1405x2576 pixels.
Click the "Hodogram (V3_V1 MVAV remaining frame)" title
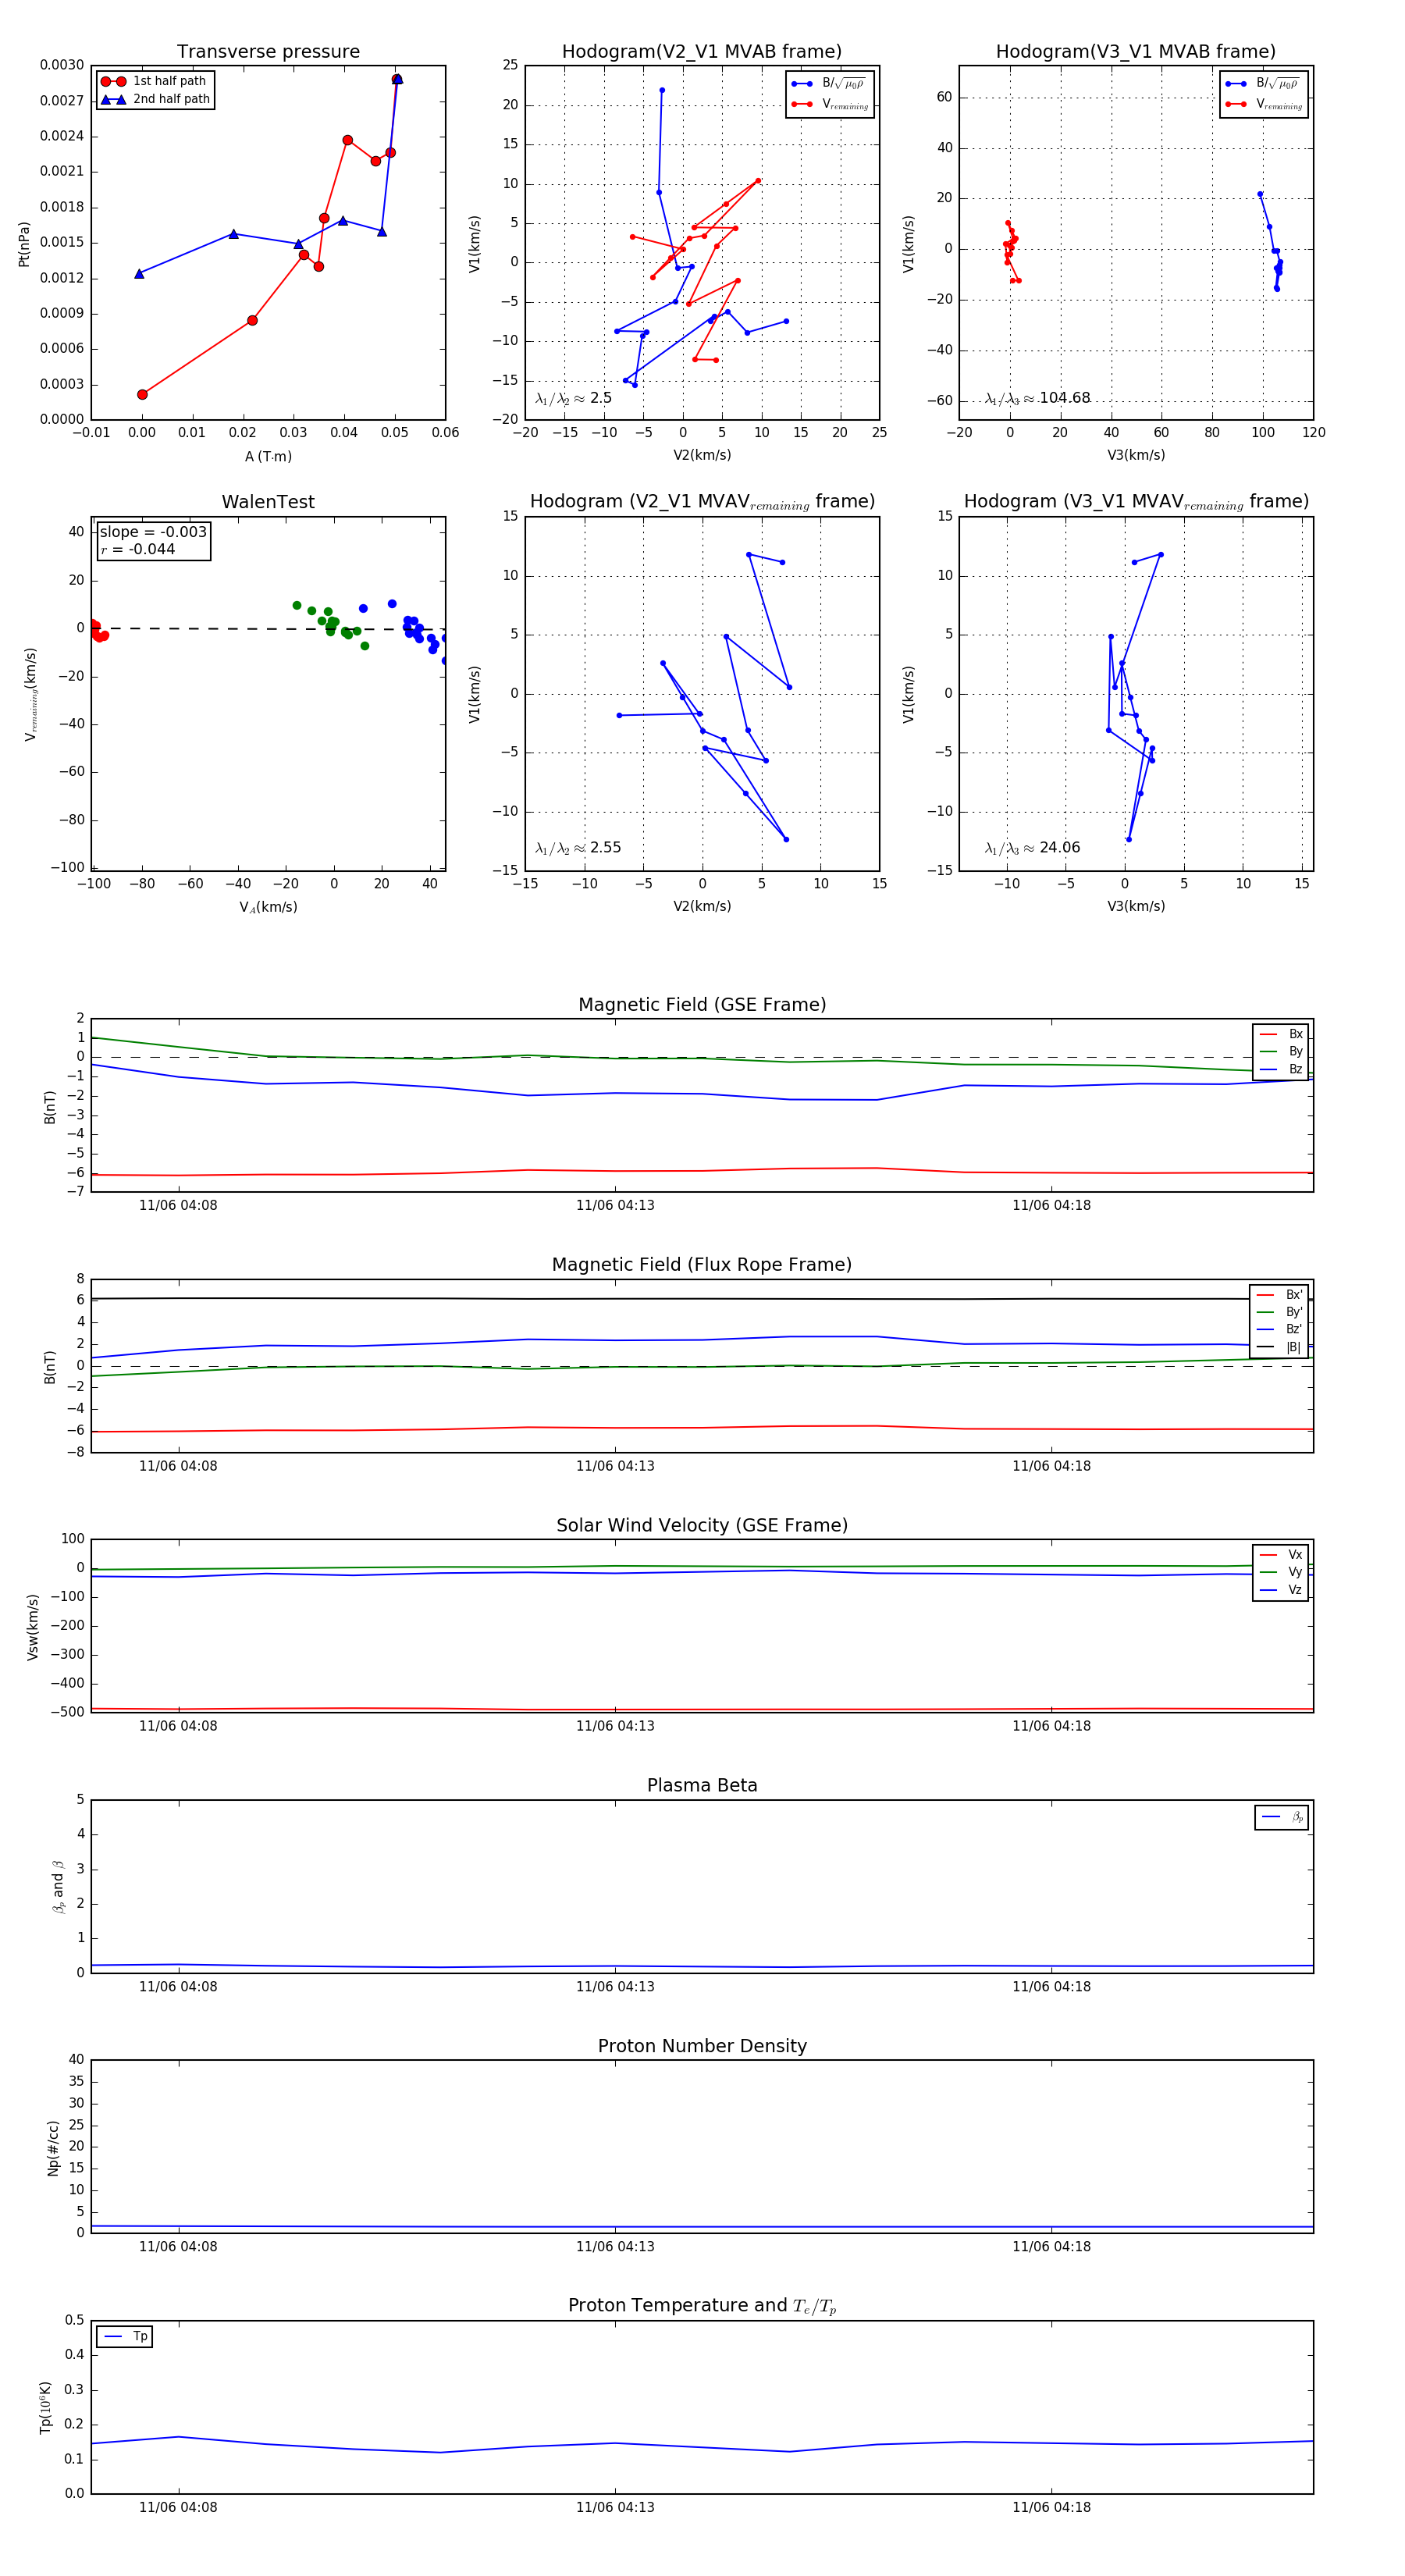coord(1136,502)
